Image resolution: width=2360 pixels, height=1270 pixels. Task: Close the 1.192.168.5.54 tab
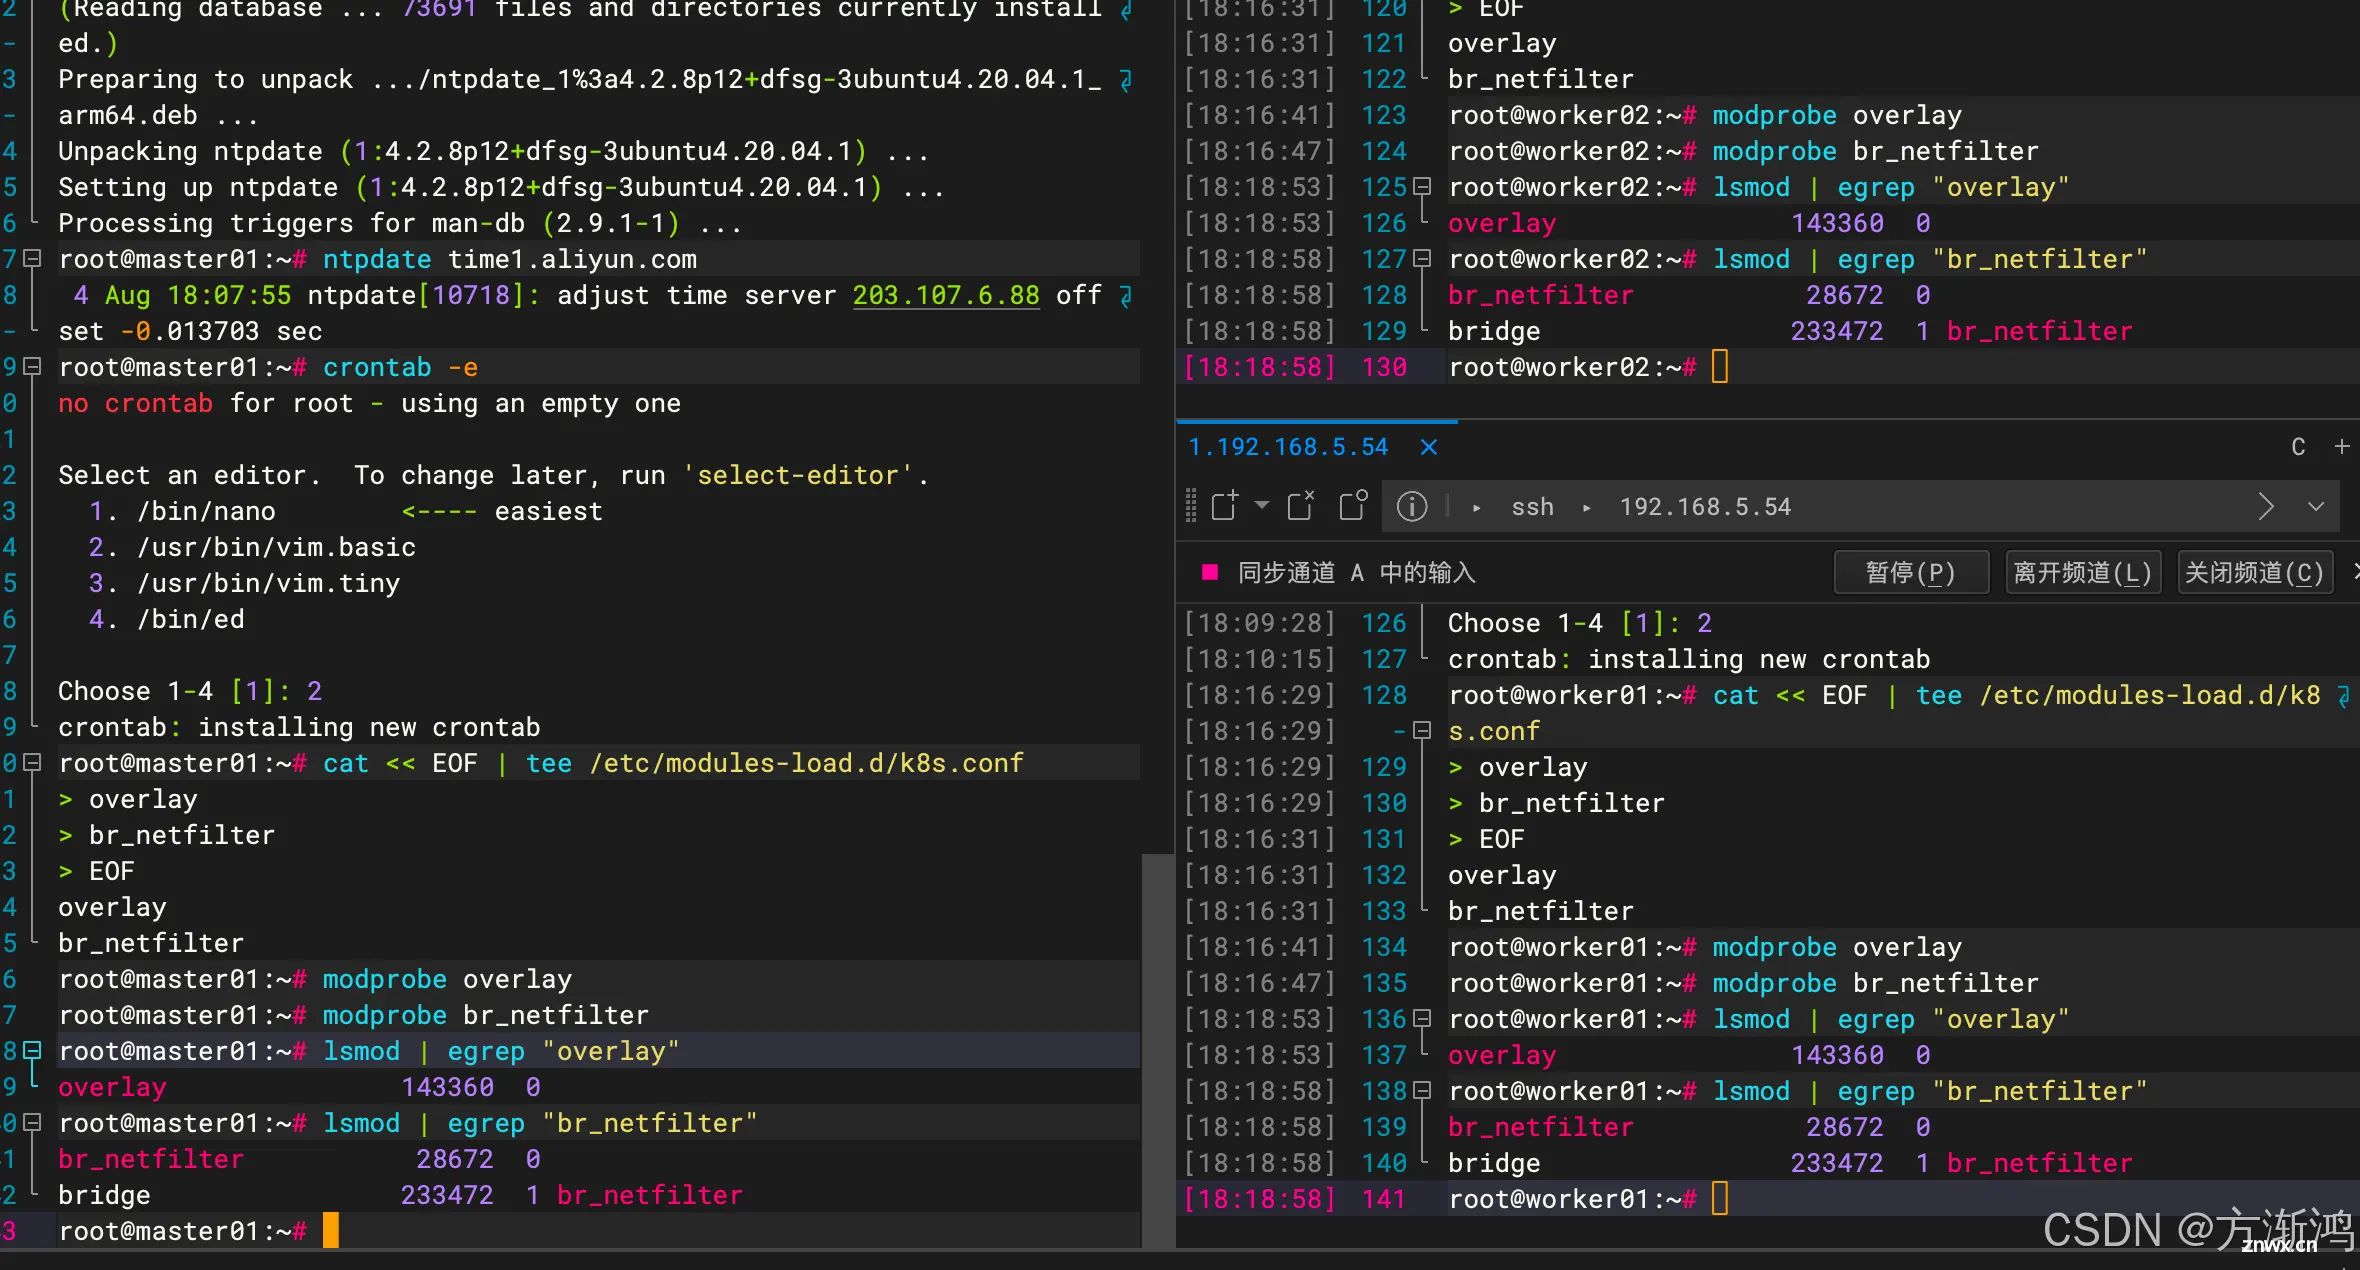pyautogui.click(x=1429, y=447)
